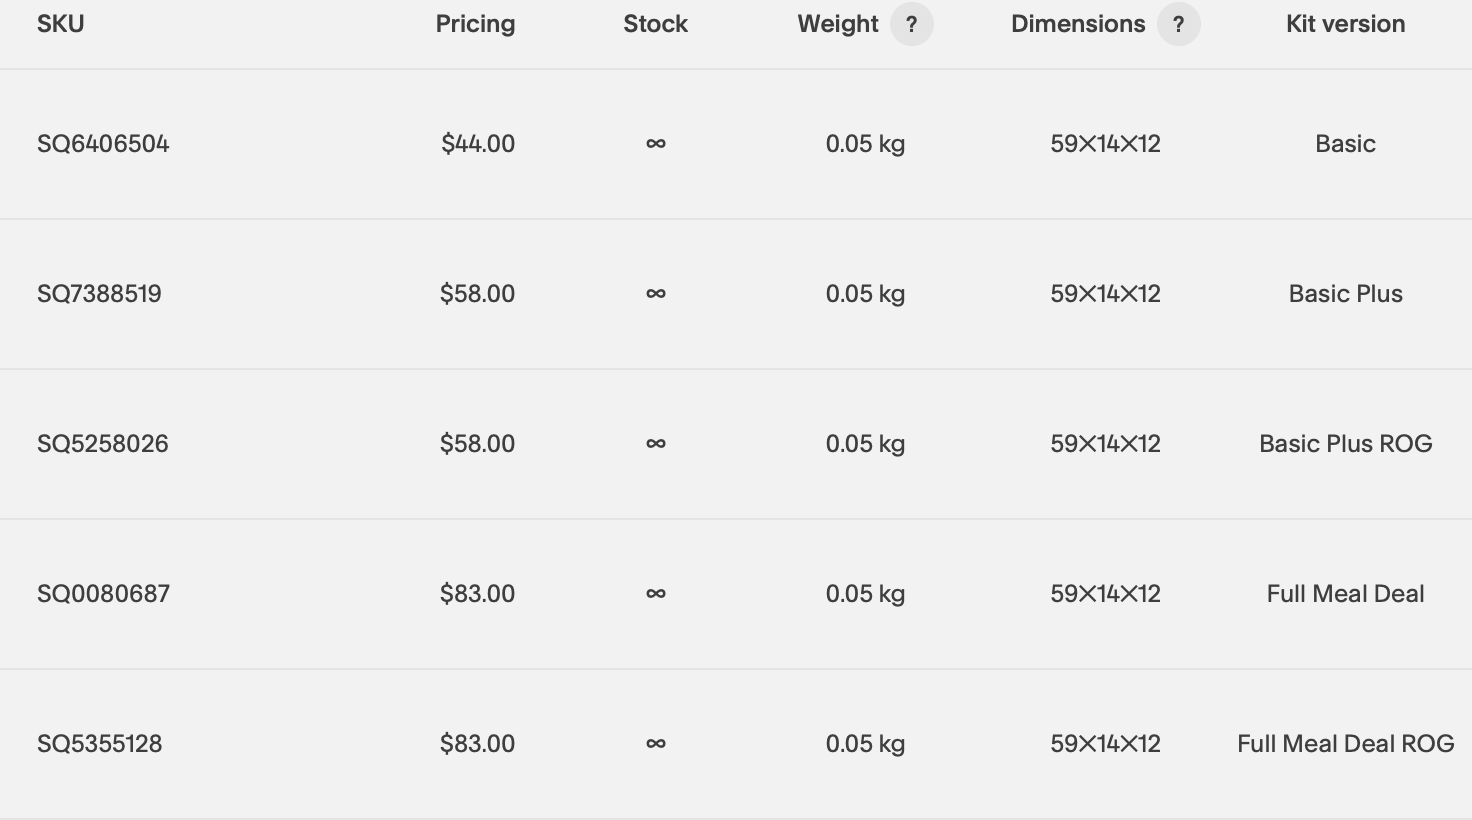Select SKU SQ6406504
The height and width of the screenshot is (820, 1472).
point(103,144)
